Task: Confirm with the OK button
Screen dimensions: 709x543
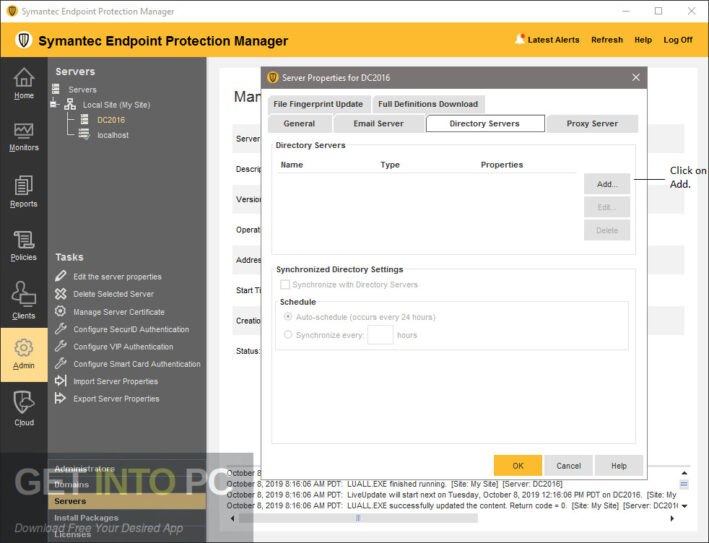Action: click(518, 465)
